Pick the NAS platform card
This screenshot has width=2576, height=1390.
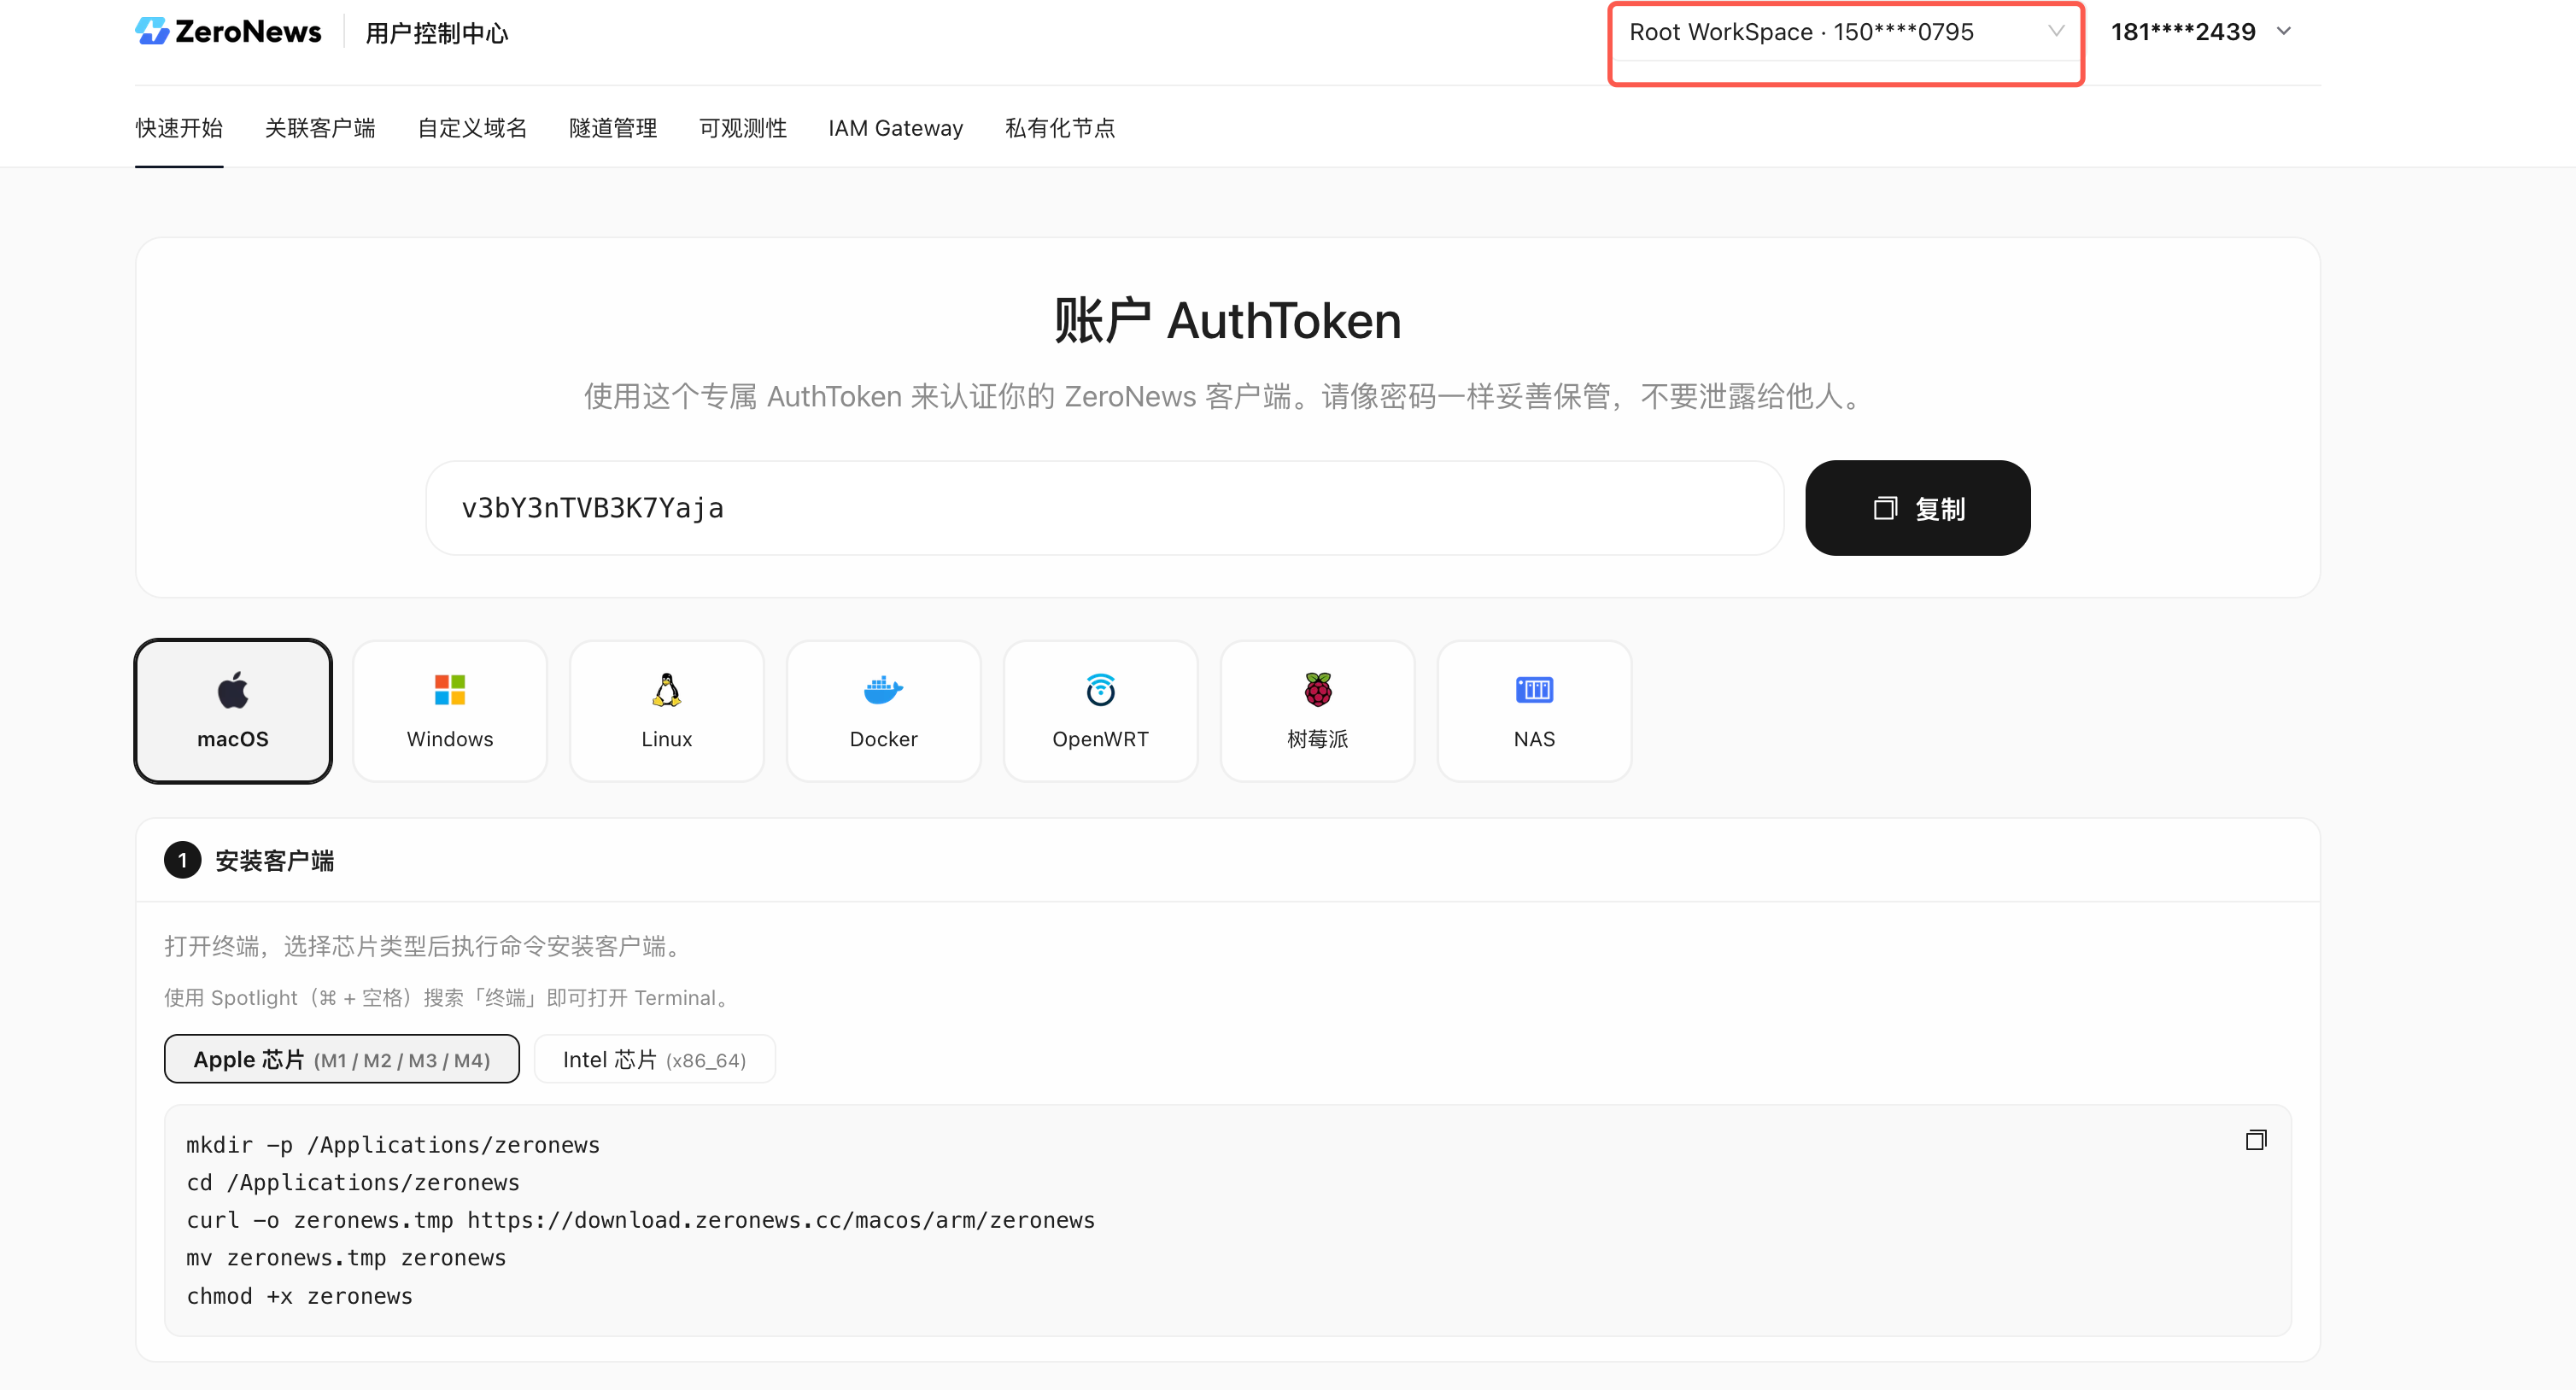coord(1535,711)
